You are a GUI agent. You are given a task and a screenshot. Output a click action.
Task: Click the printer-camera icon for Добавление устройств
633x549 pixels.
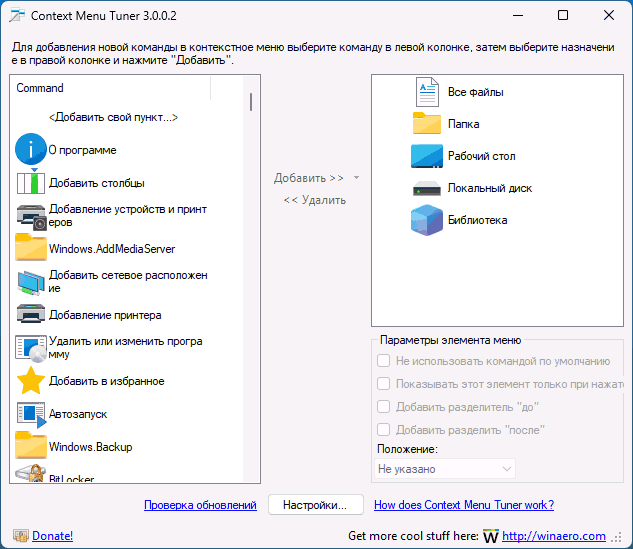[31, 216]
